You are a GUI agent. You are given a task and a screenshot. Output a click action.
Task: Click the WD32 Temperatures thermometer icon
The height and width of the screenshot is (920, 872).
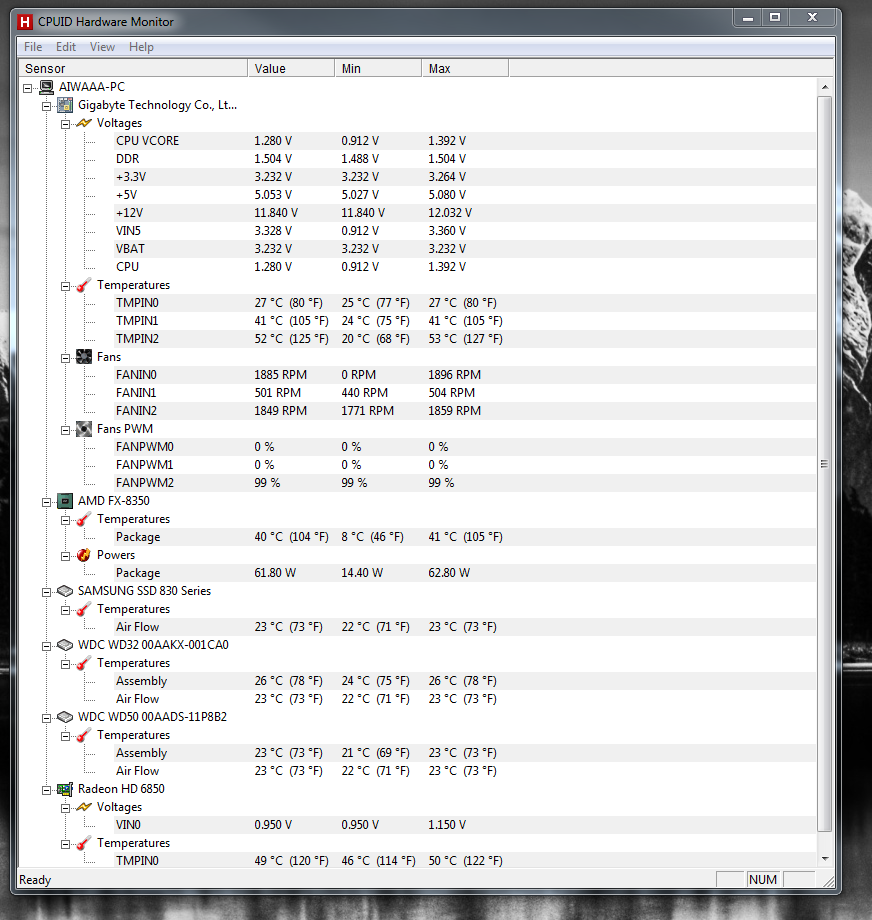pos(84,663)
